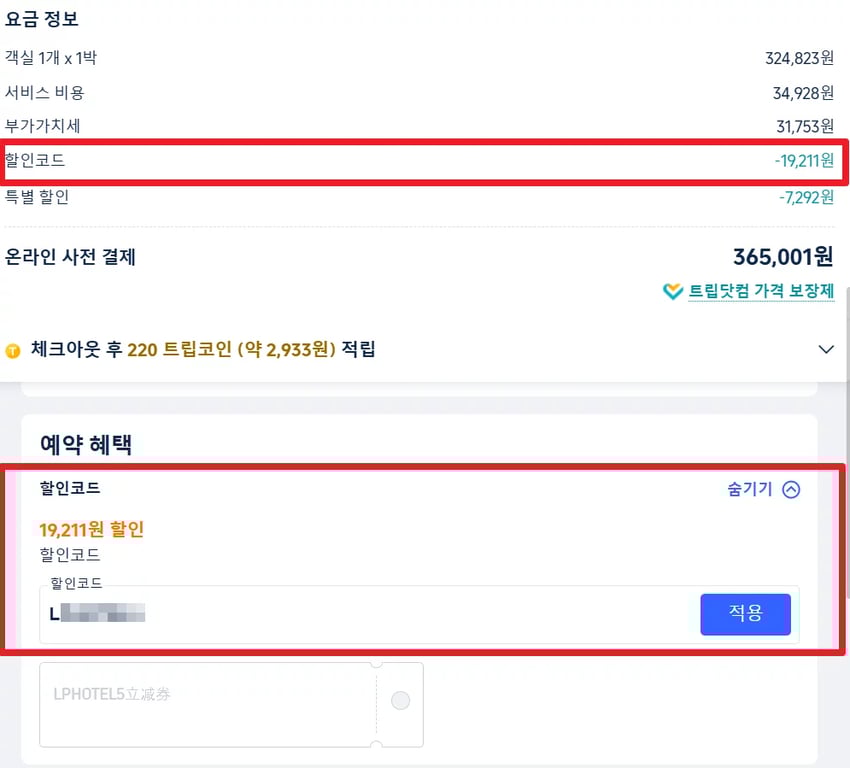The image size is (850, 768).
Task: Click the orange 19,211원 할인 text
Action: pos(91,529)
